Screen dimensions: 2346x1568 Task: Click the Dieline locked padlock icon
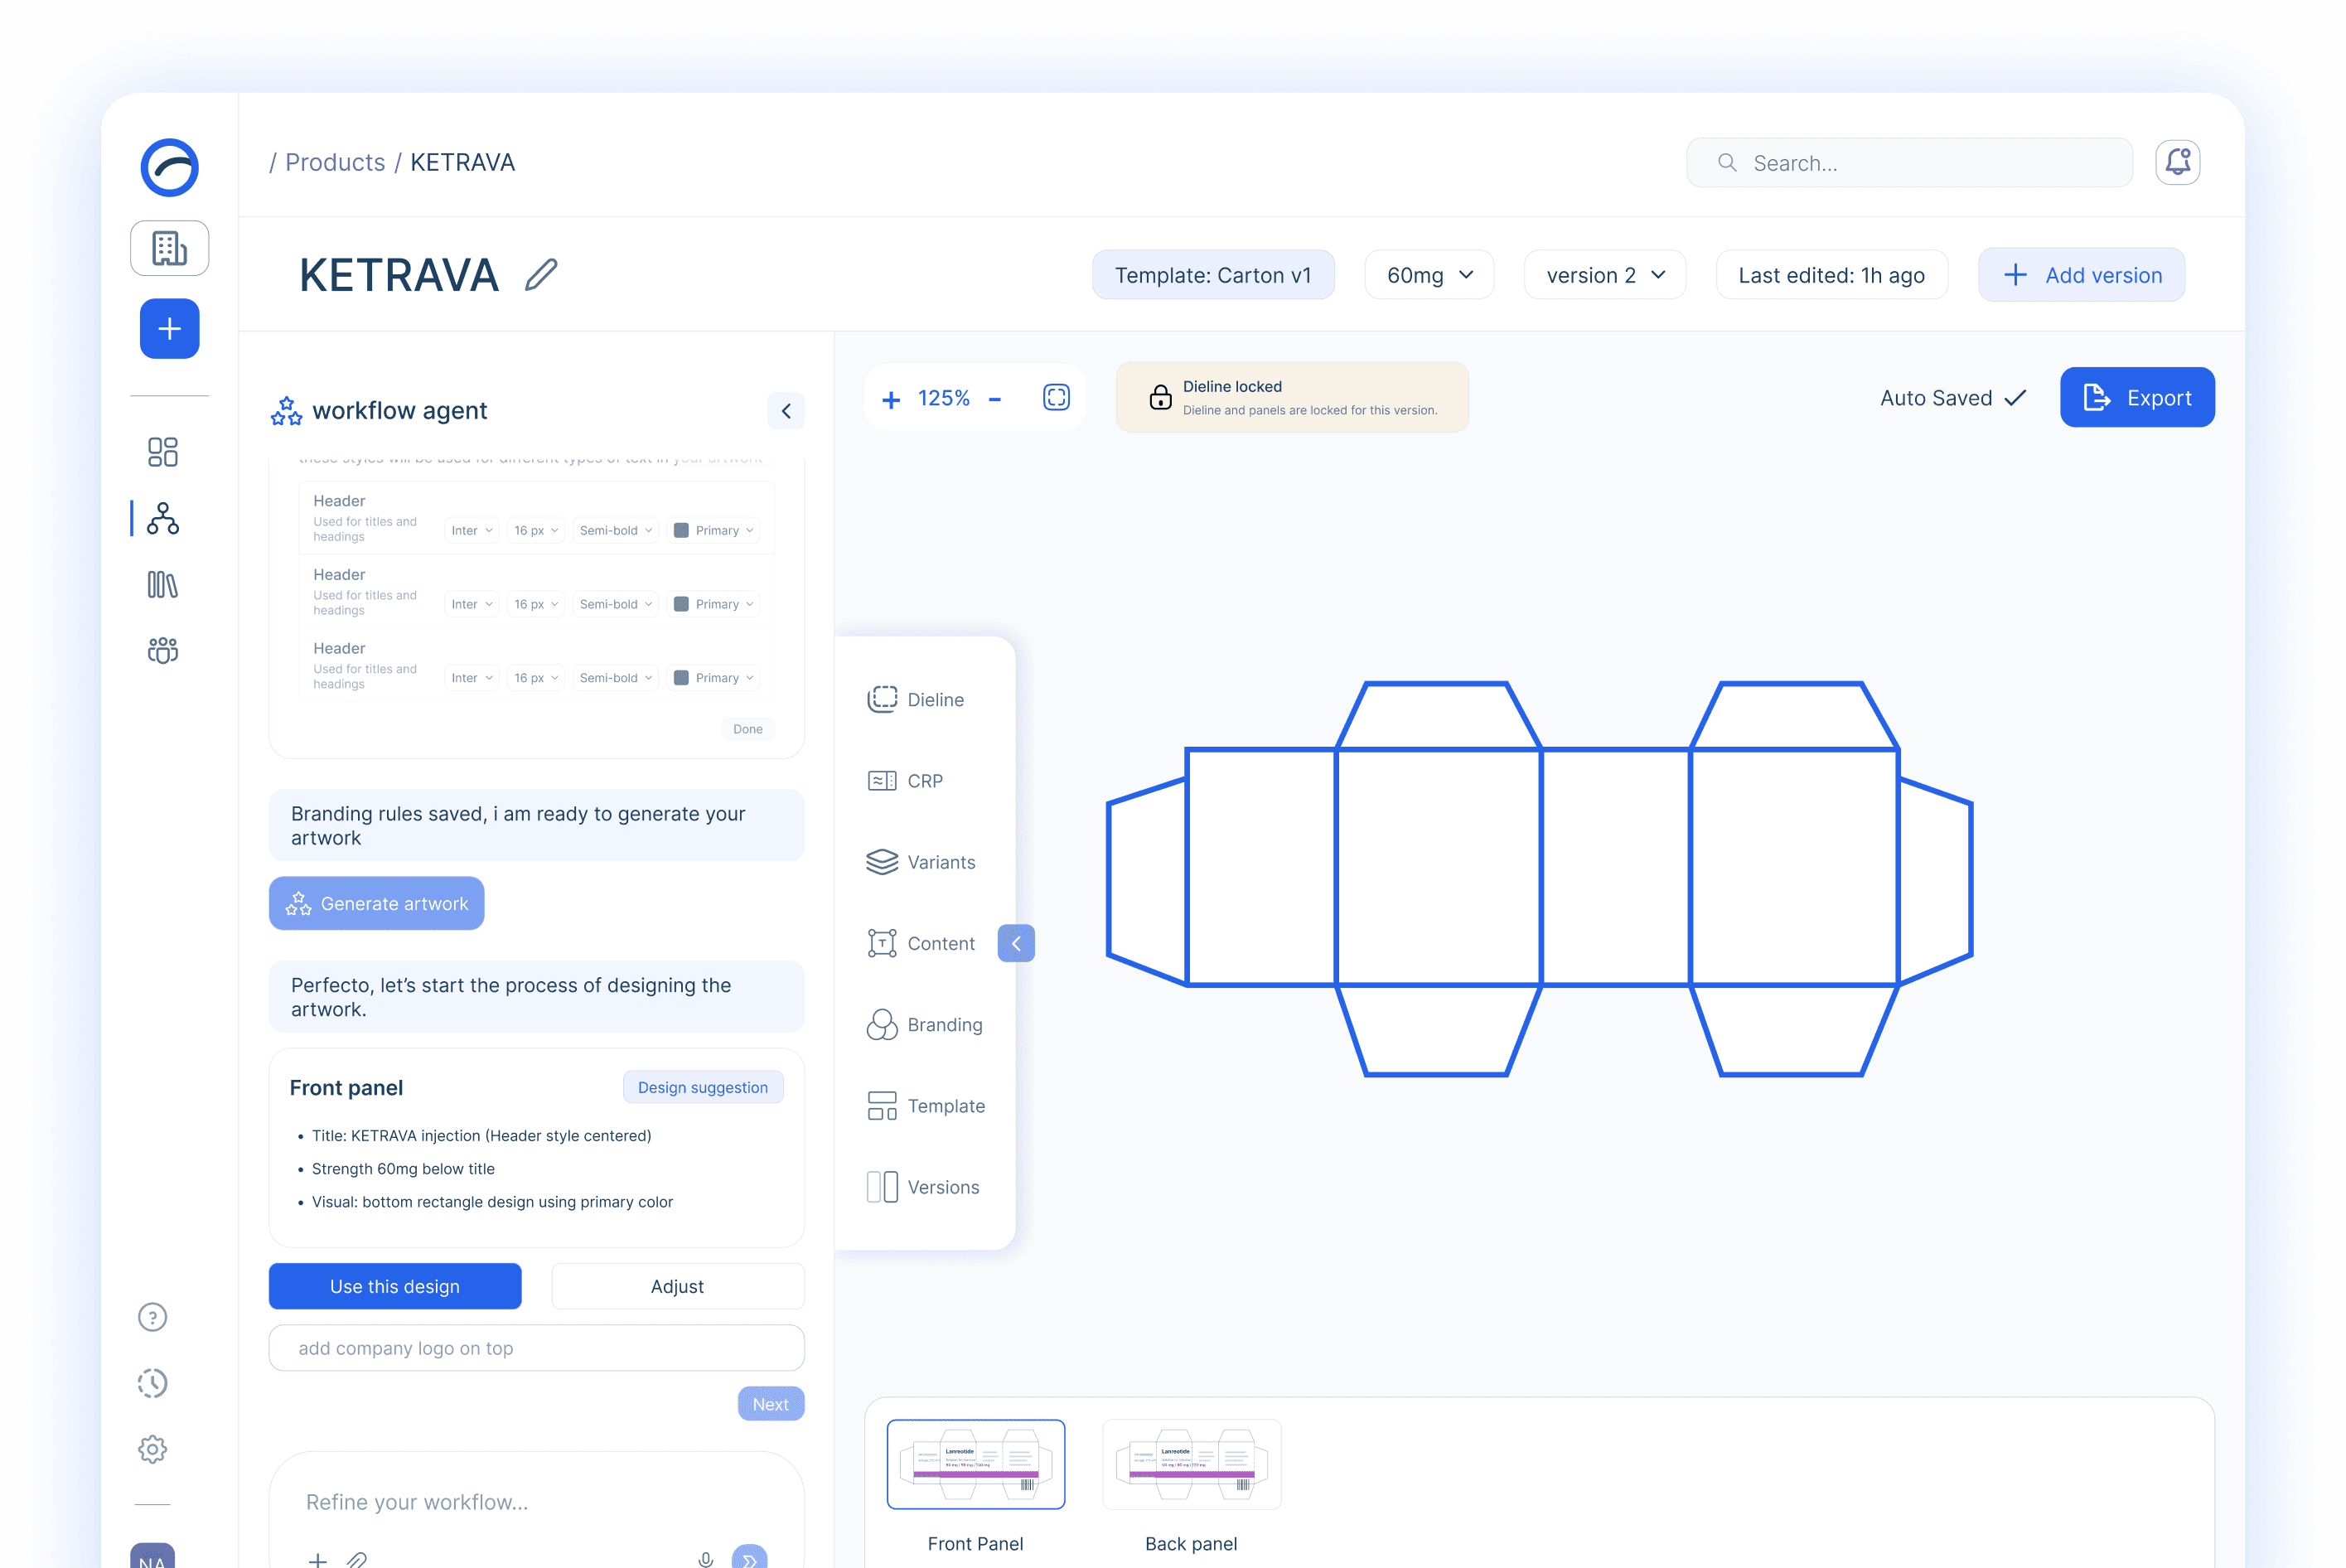click(x=1160, y=397)
